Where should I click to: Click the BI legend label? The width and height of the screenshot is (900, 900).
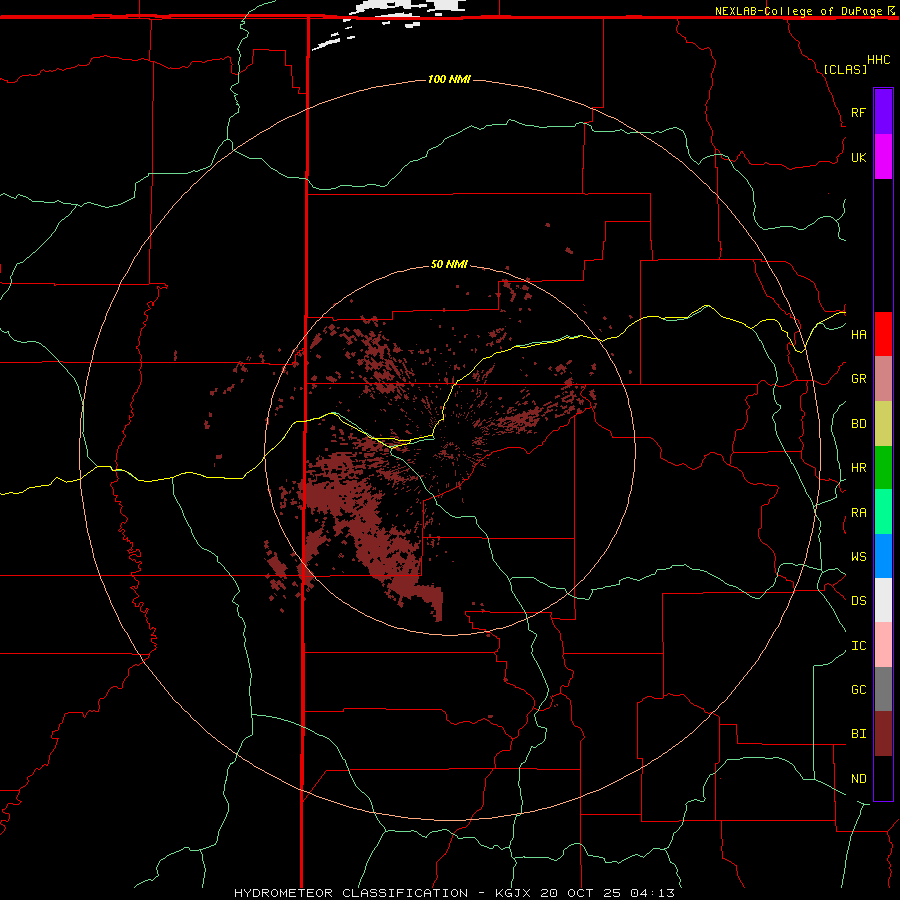(858, 734)
